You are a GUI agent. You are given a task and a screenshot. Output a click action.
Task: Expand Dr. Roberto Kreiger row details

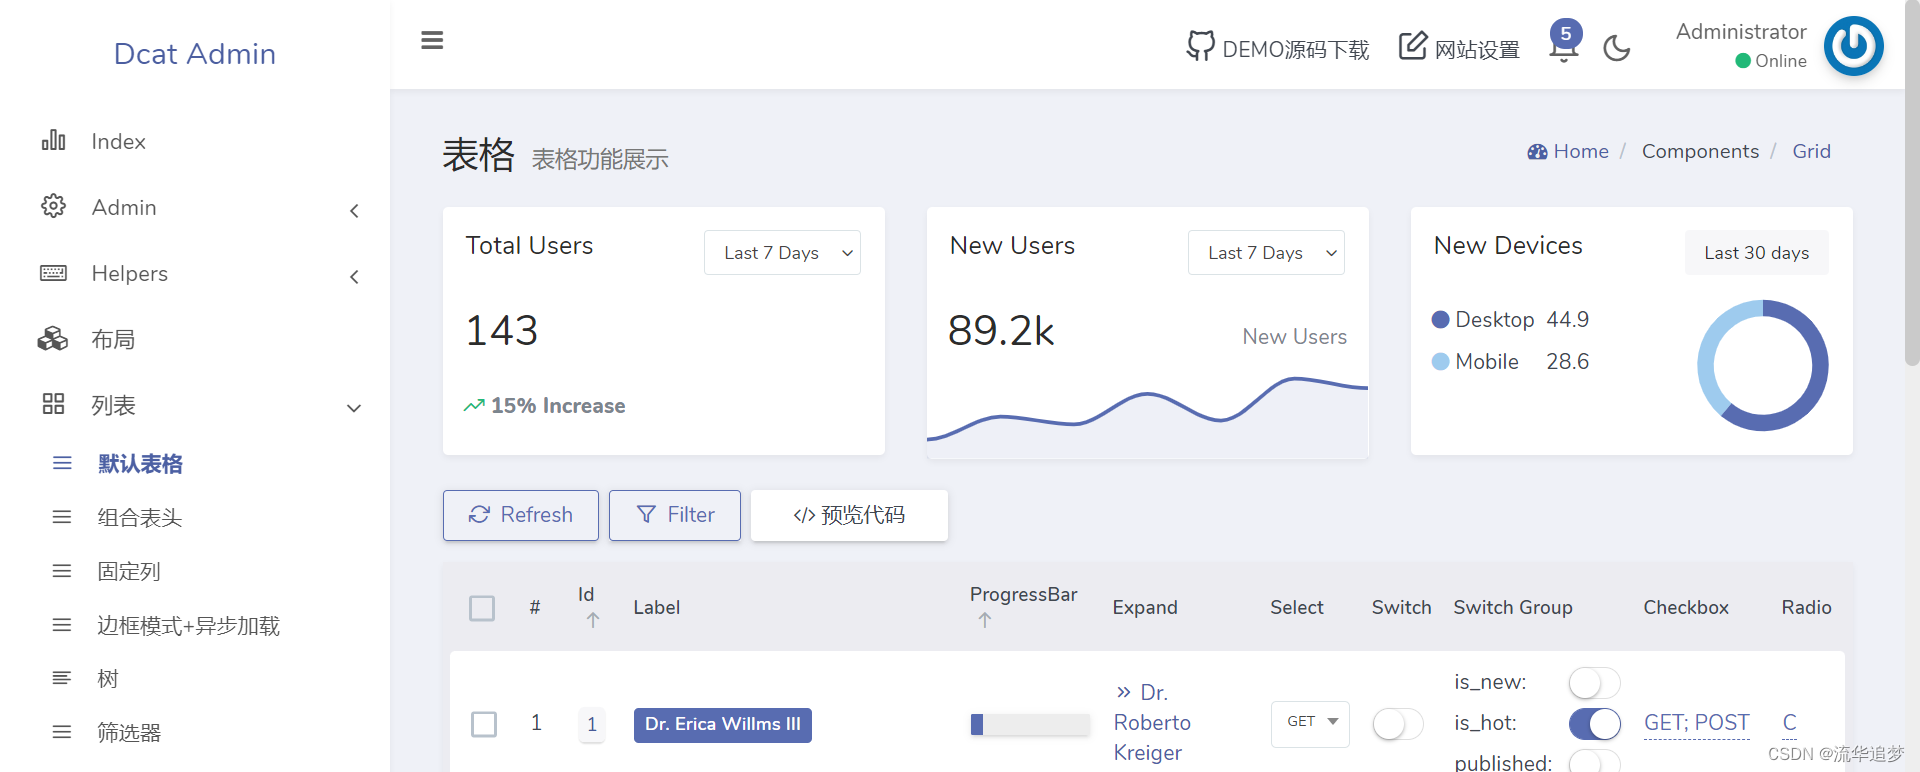tap(1152, 722)
